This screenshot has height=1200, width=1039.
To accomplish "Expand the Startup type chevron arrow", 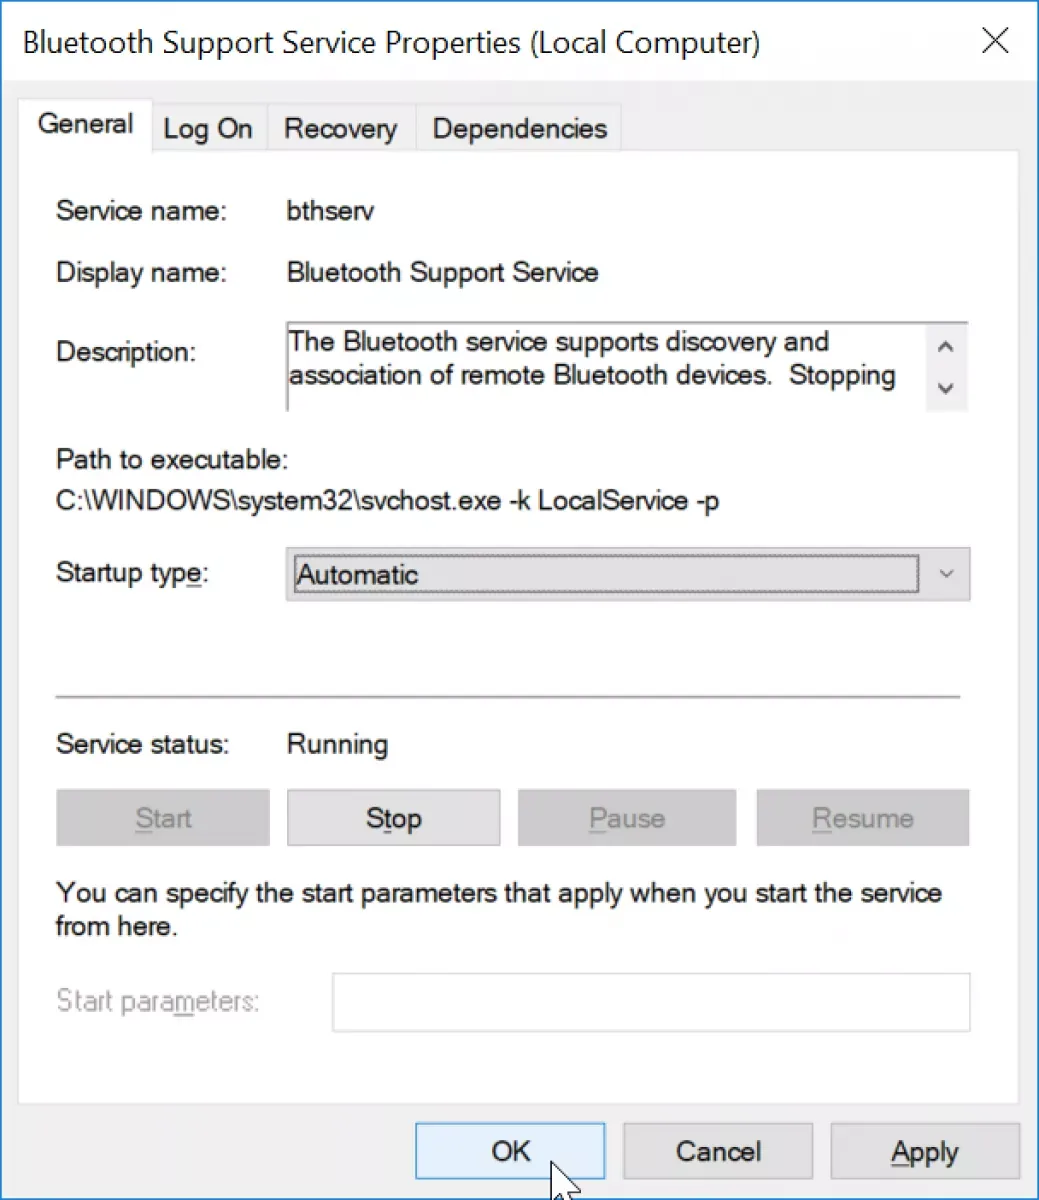I will (946, 574).
